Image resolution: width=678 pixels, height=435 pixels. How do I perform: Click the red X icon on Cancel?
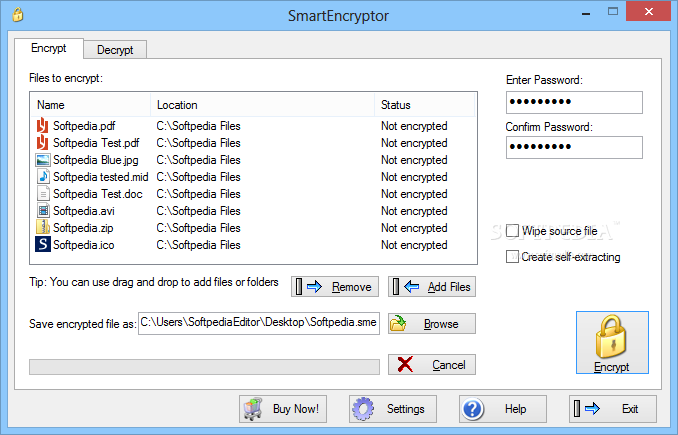(405, 365)
